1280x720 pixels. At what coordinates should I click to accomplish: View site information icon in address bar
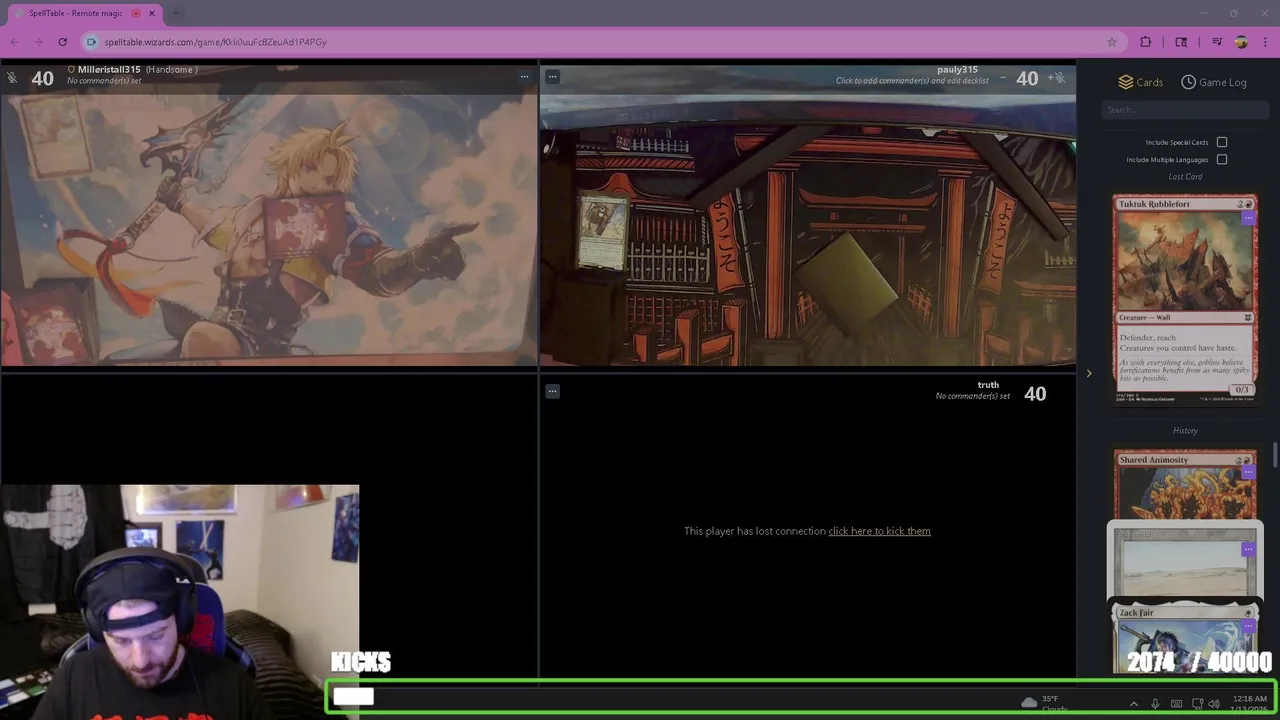coord(92,42)
